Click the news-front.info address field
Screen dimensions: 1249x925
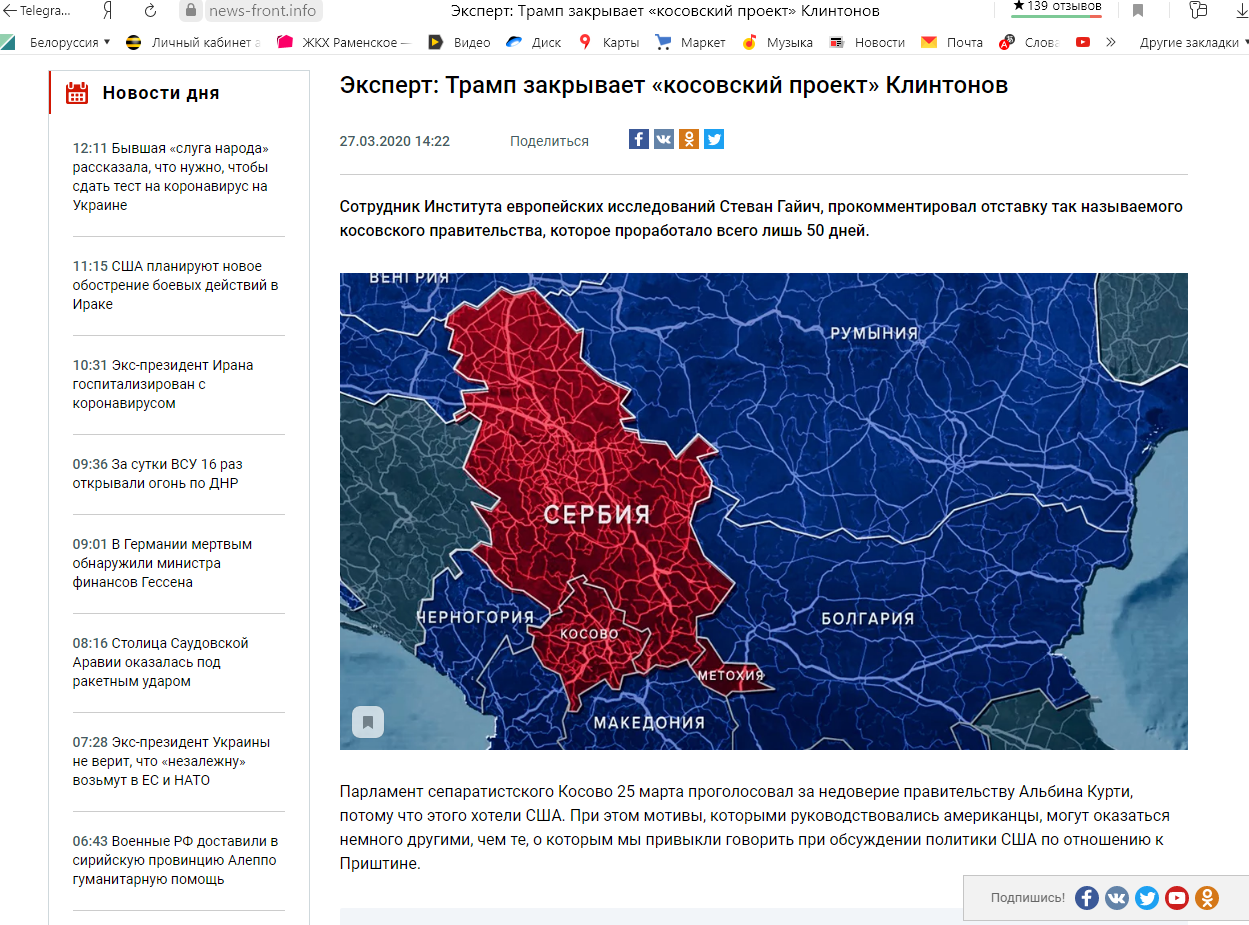[x=262, y=11]
